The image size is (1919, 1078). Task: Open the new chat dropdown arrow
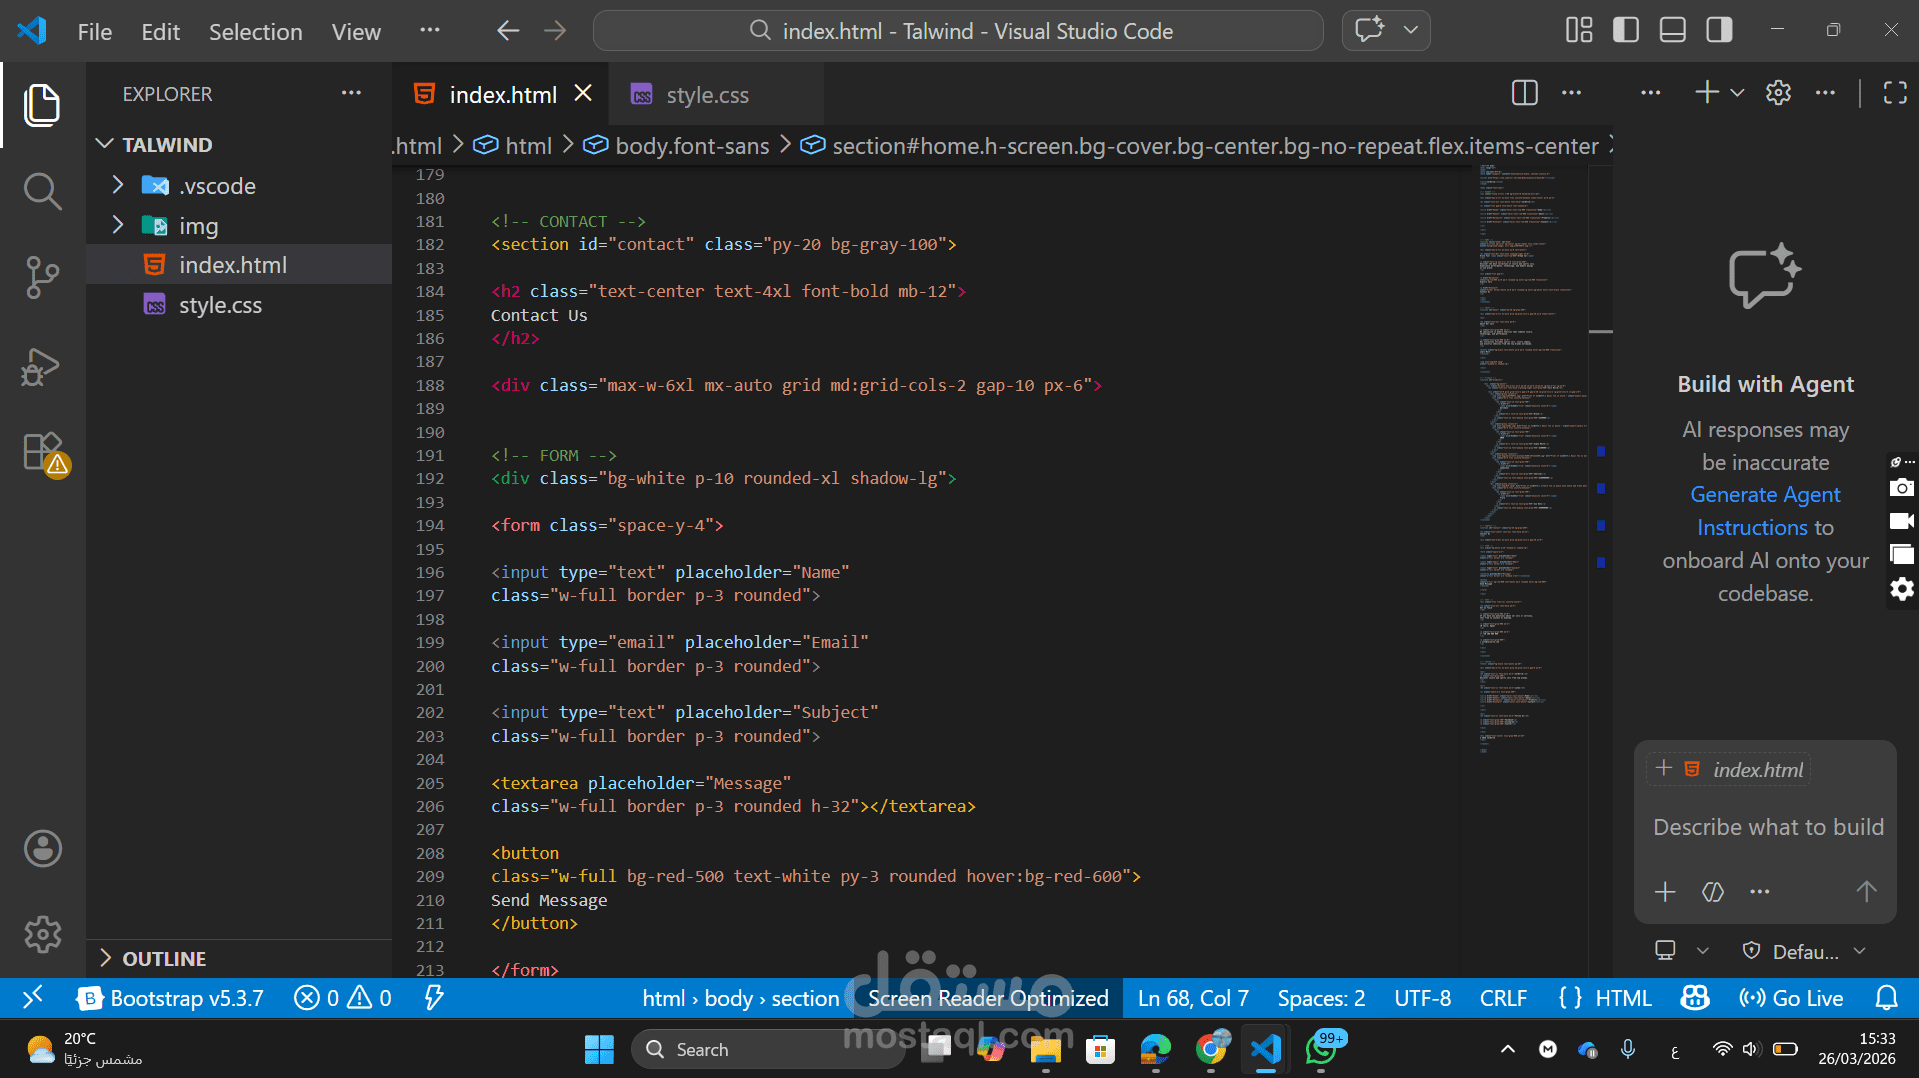pos(1737,93)
